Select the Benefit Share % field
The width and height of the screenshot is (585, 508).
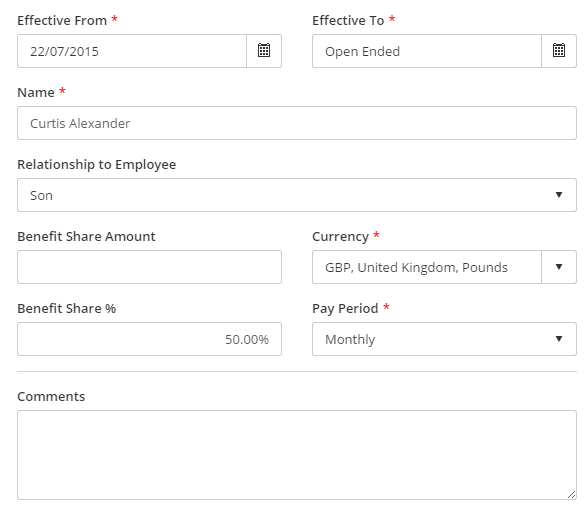(150, 339)
